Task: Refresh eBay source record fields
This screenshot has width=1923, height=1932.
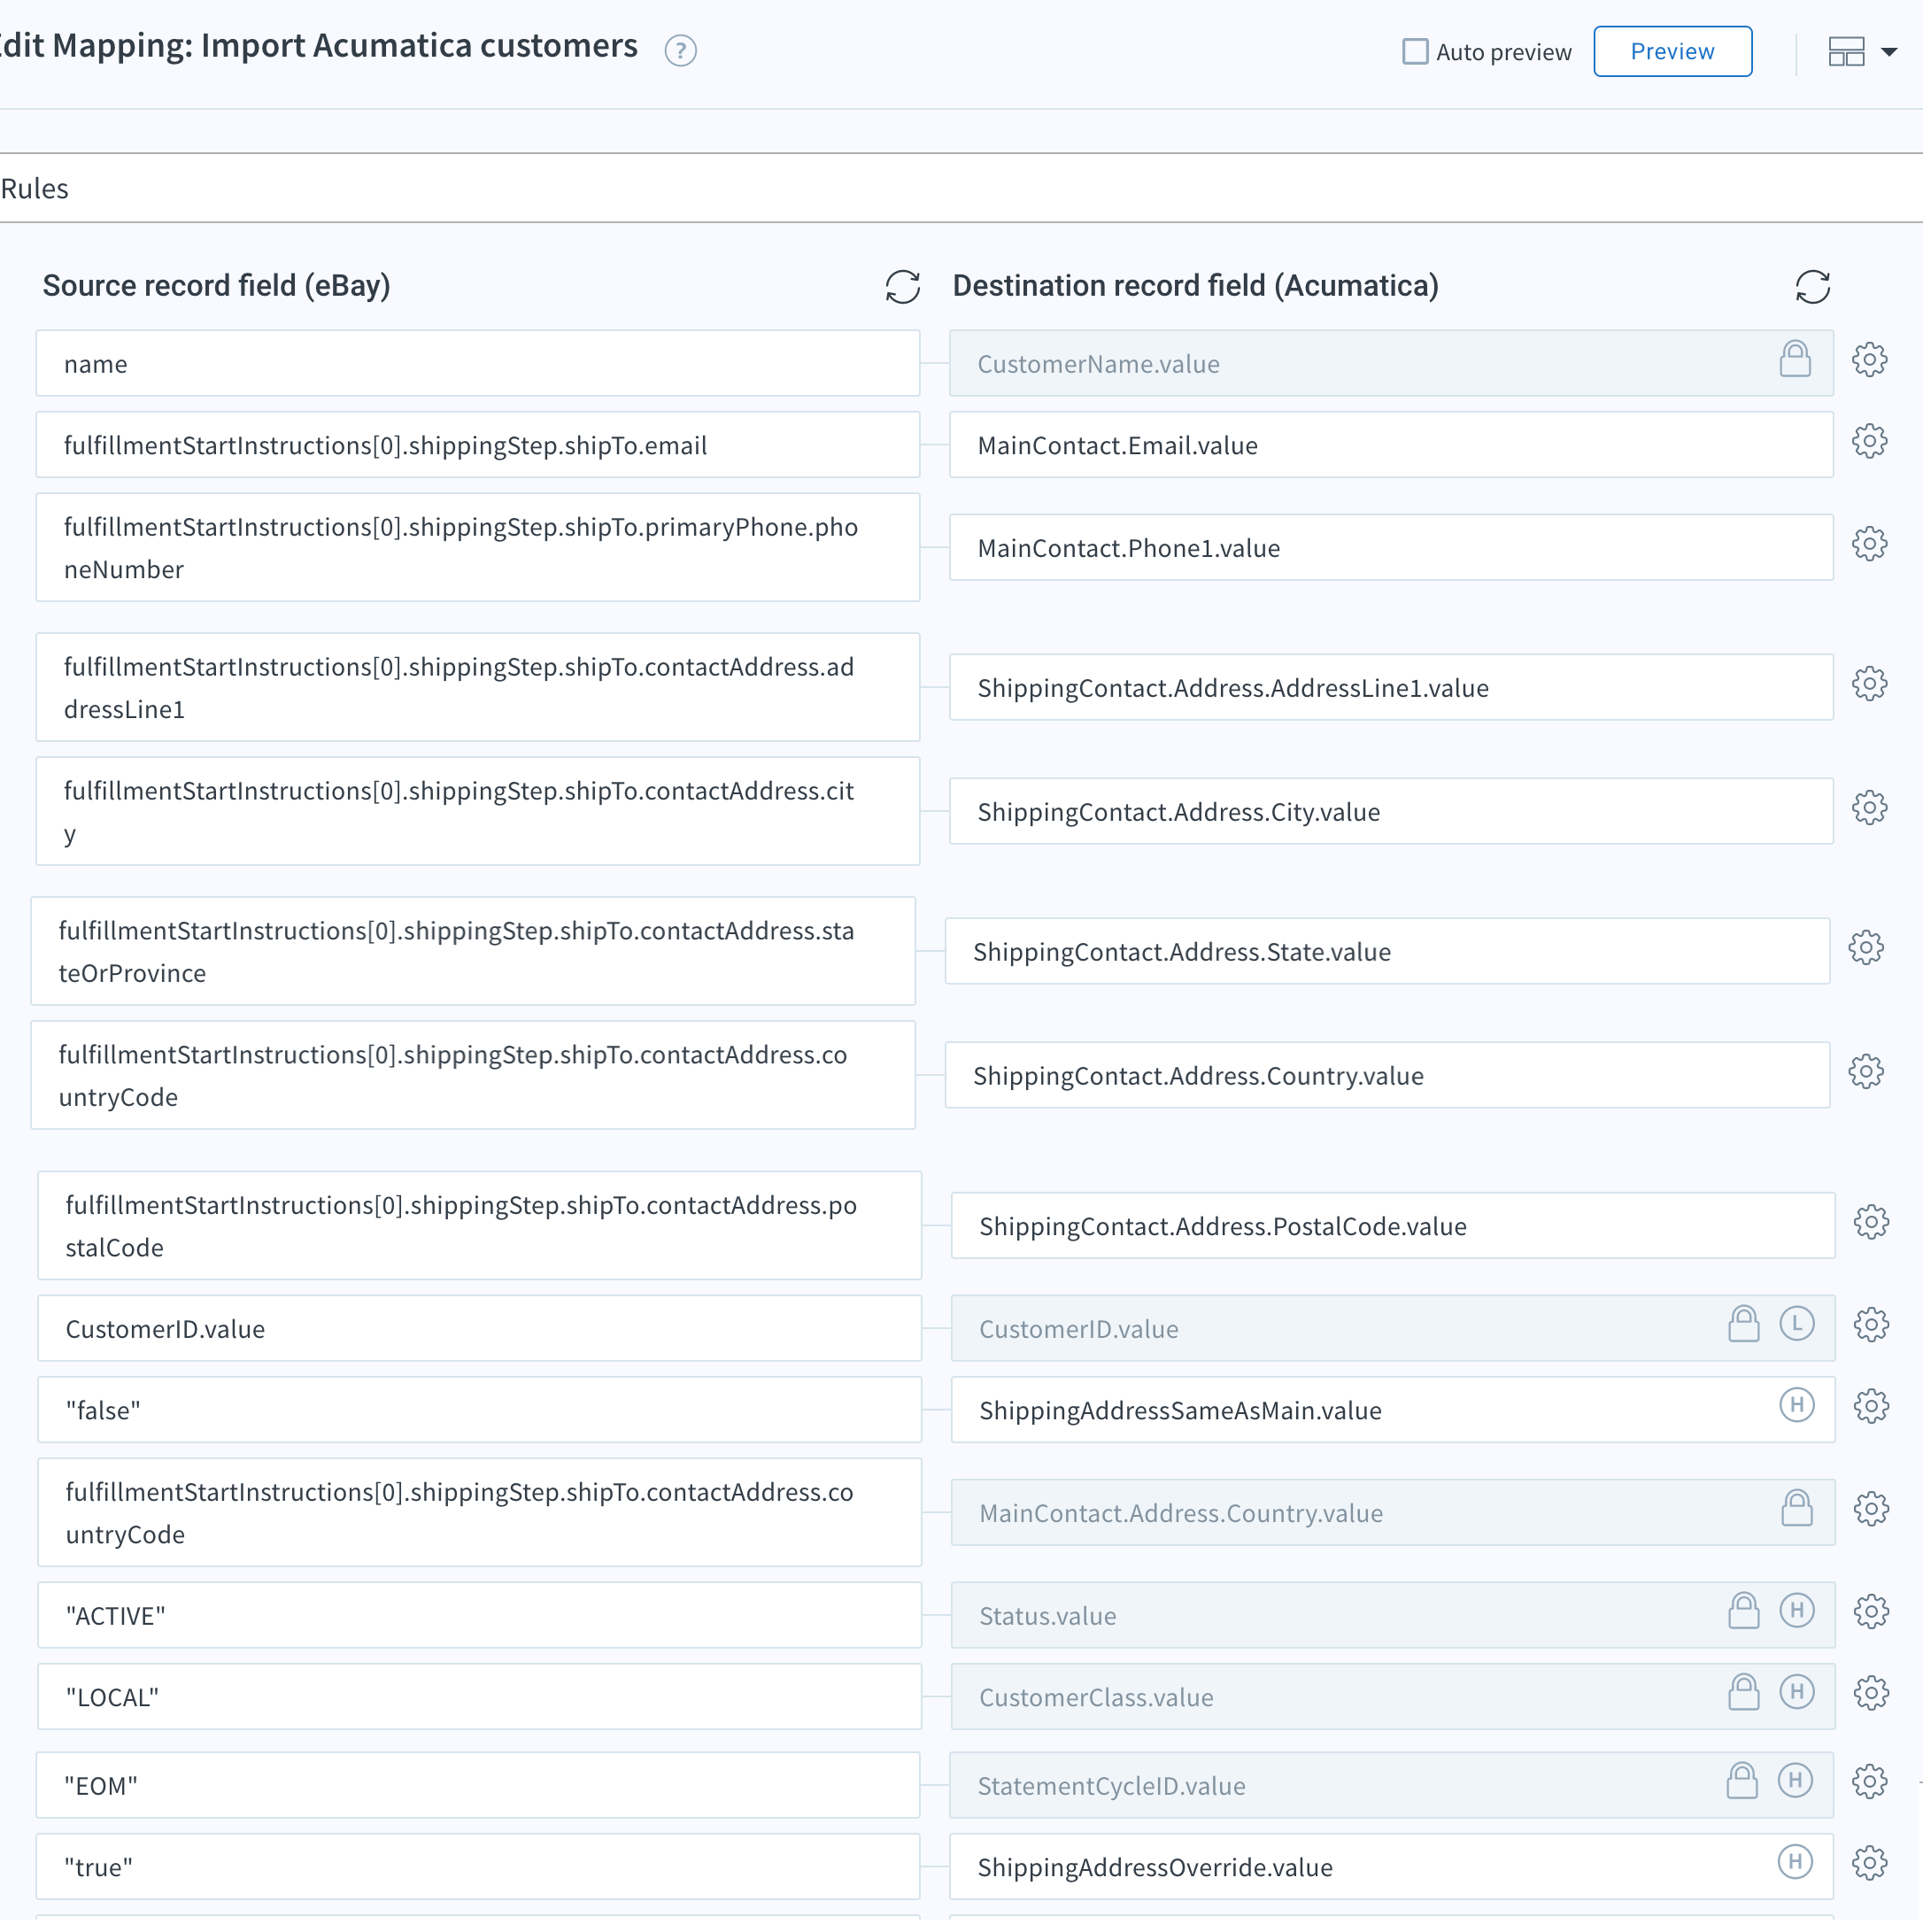Action: tap(902, 286)
